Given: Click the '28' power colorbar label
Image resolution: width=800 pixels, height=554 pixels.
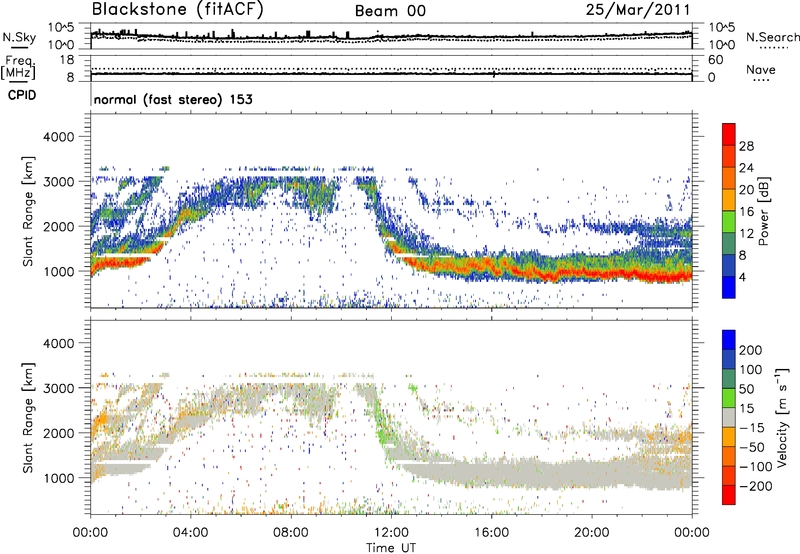Looking at the screenshot, I should click(x=746, y=146).
